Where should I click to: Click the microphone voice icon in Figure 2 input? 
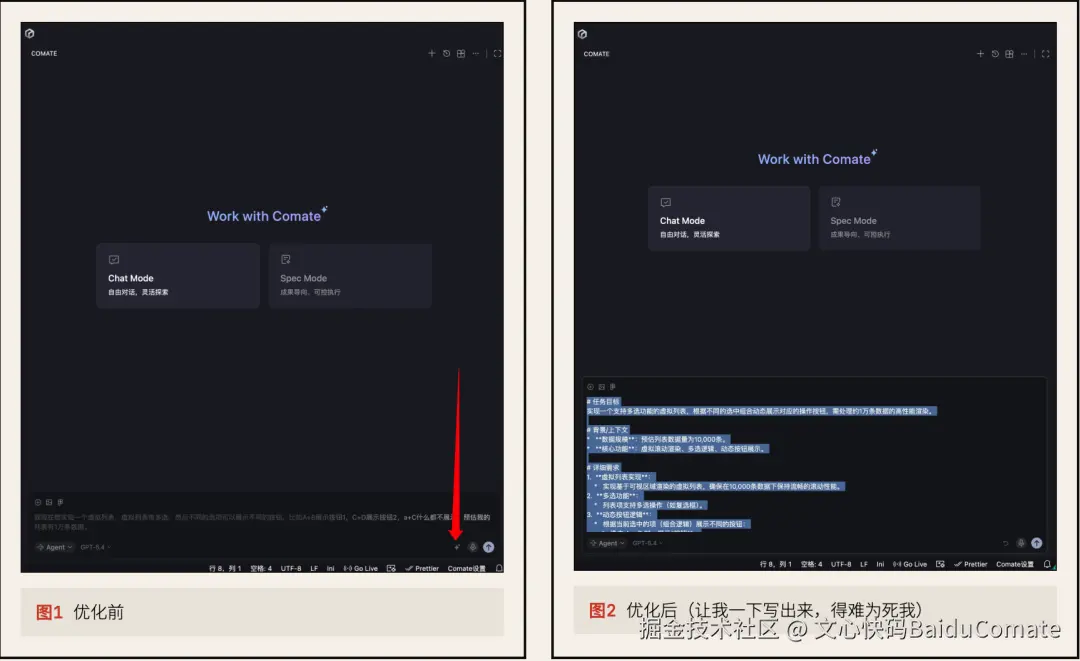[1021, 543]
